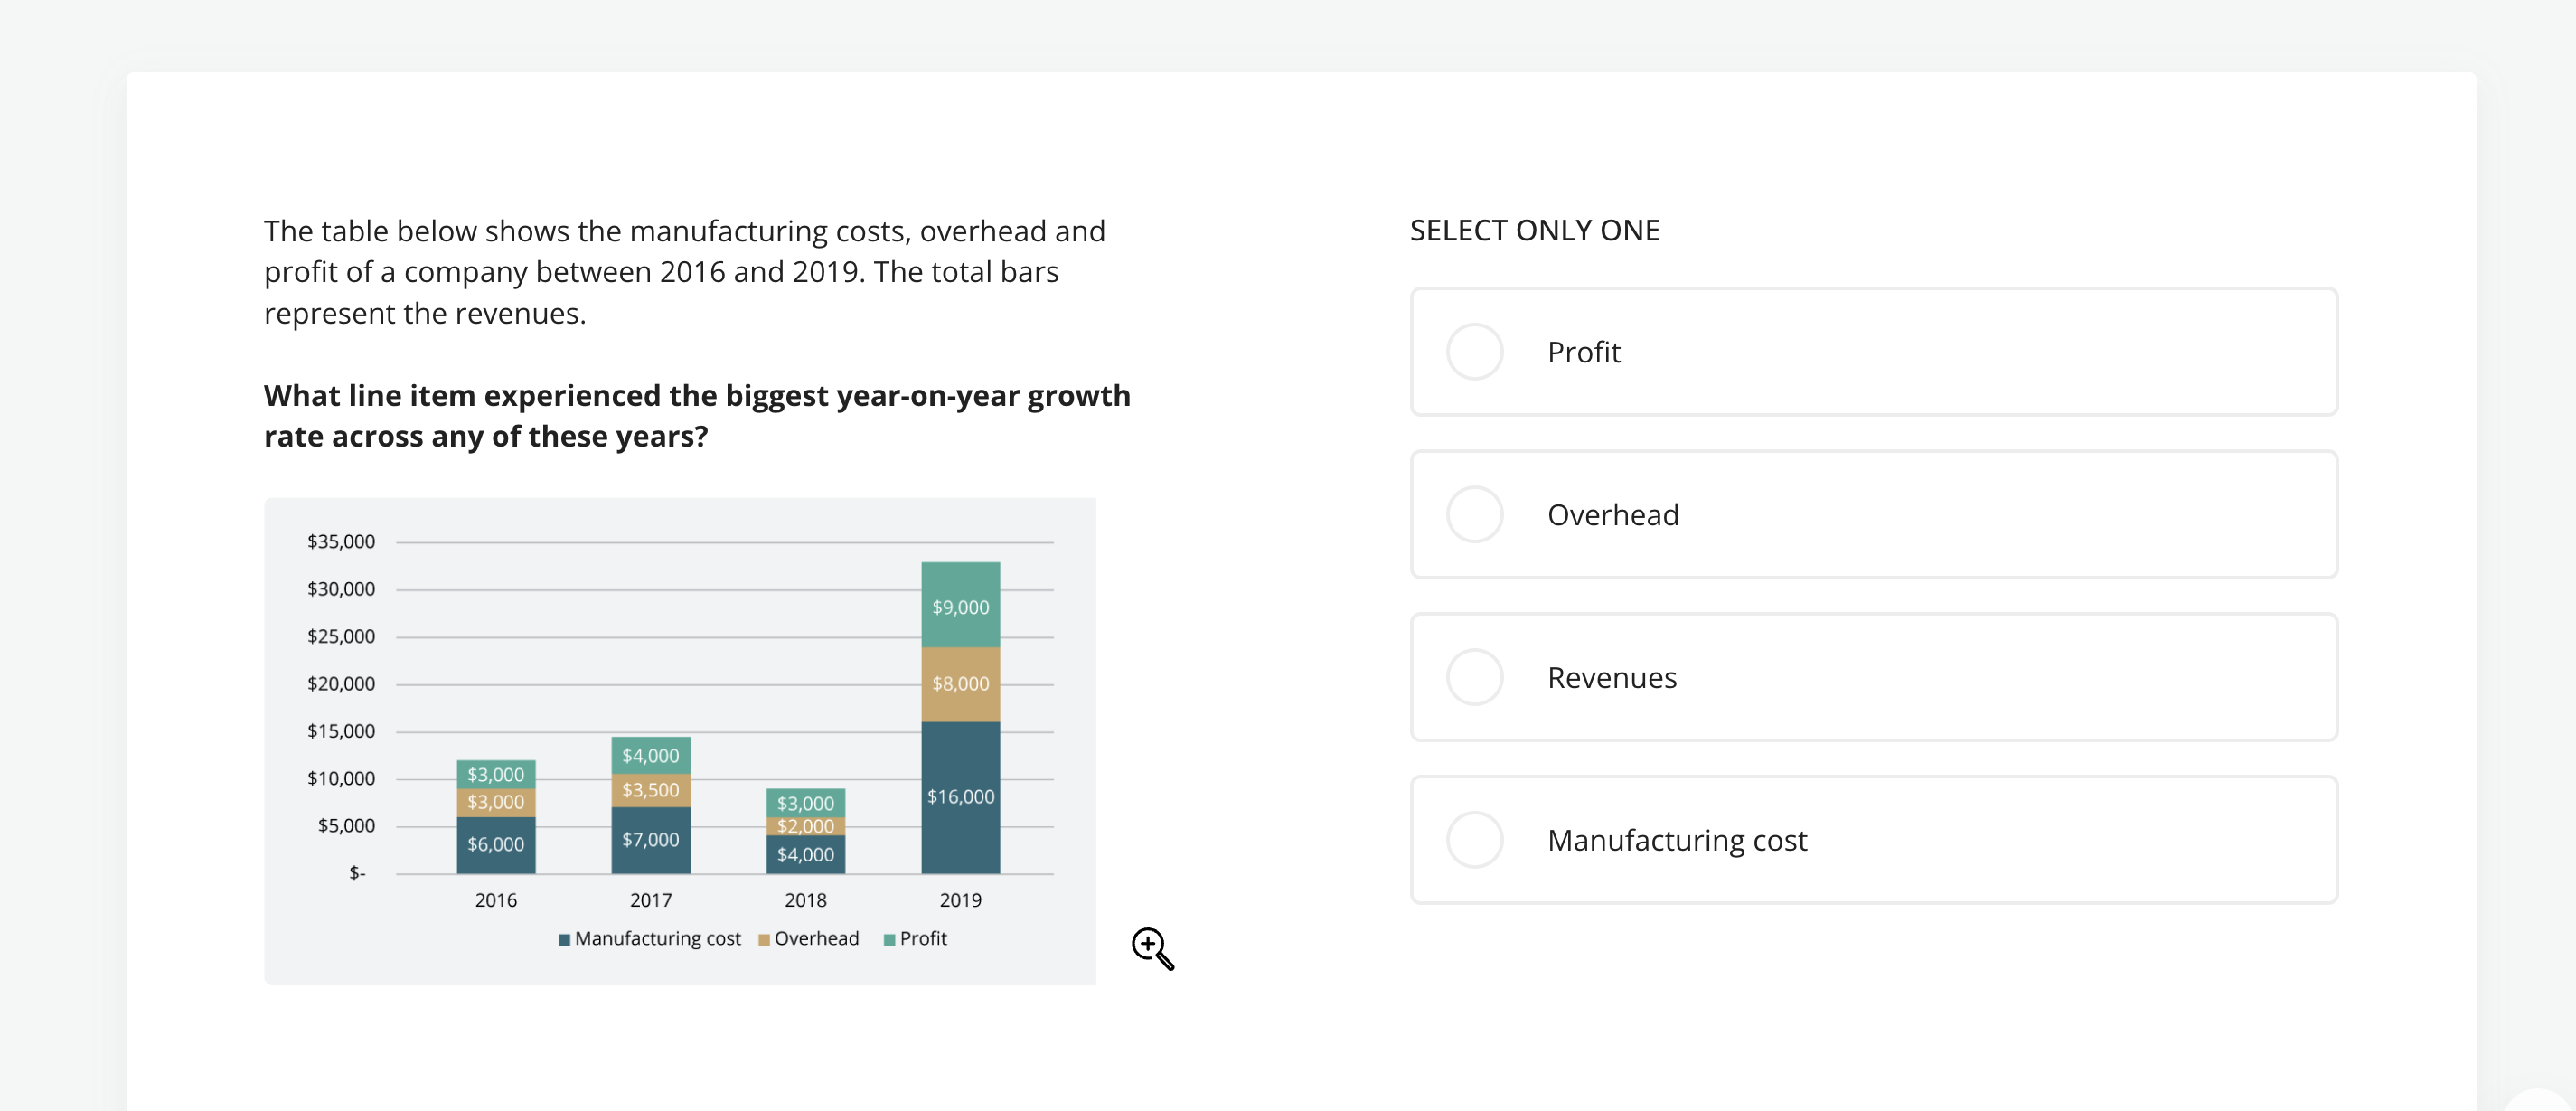Choose the Overhead answer option
2576x1111 pixels.
pyautogui.click(x=1474, y=515)
